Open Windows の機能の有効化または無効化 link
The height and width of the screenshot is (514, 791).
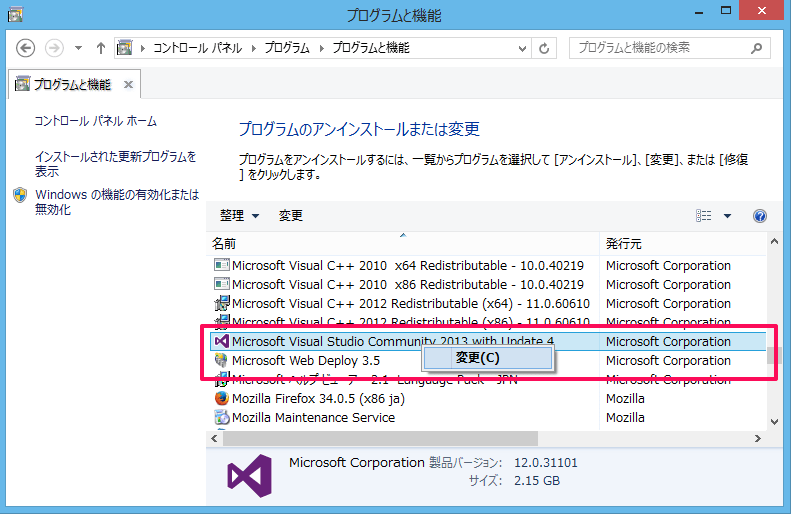coord(117,202)
